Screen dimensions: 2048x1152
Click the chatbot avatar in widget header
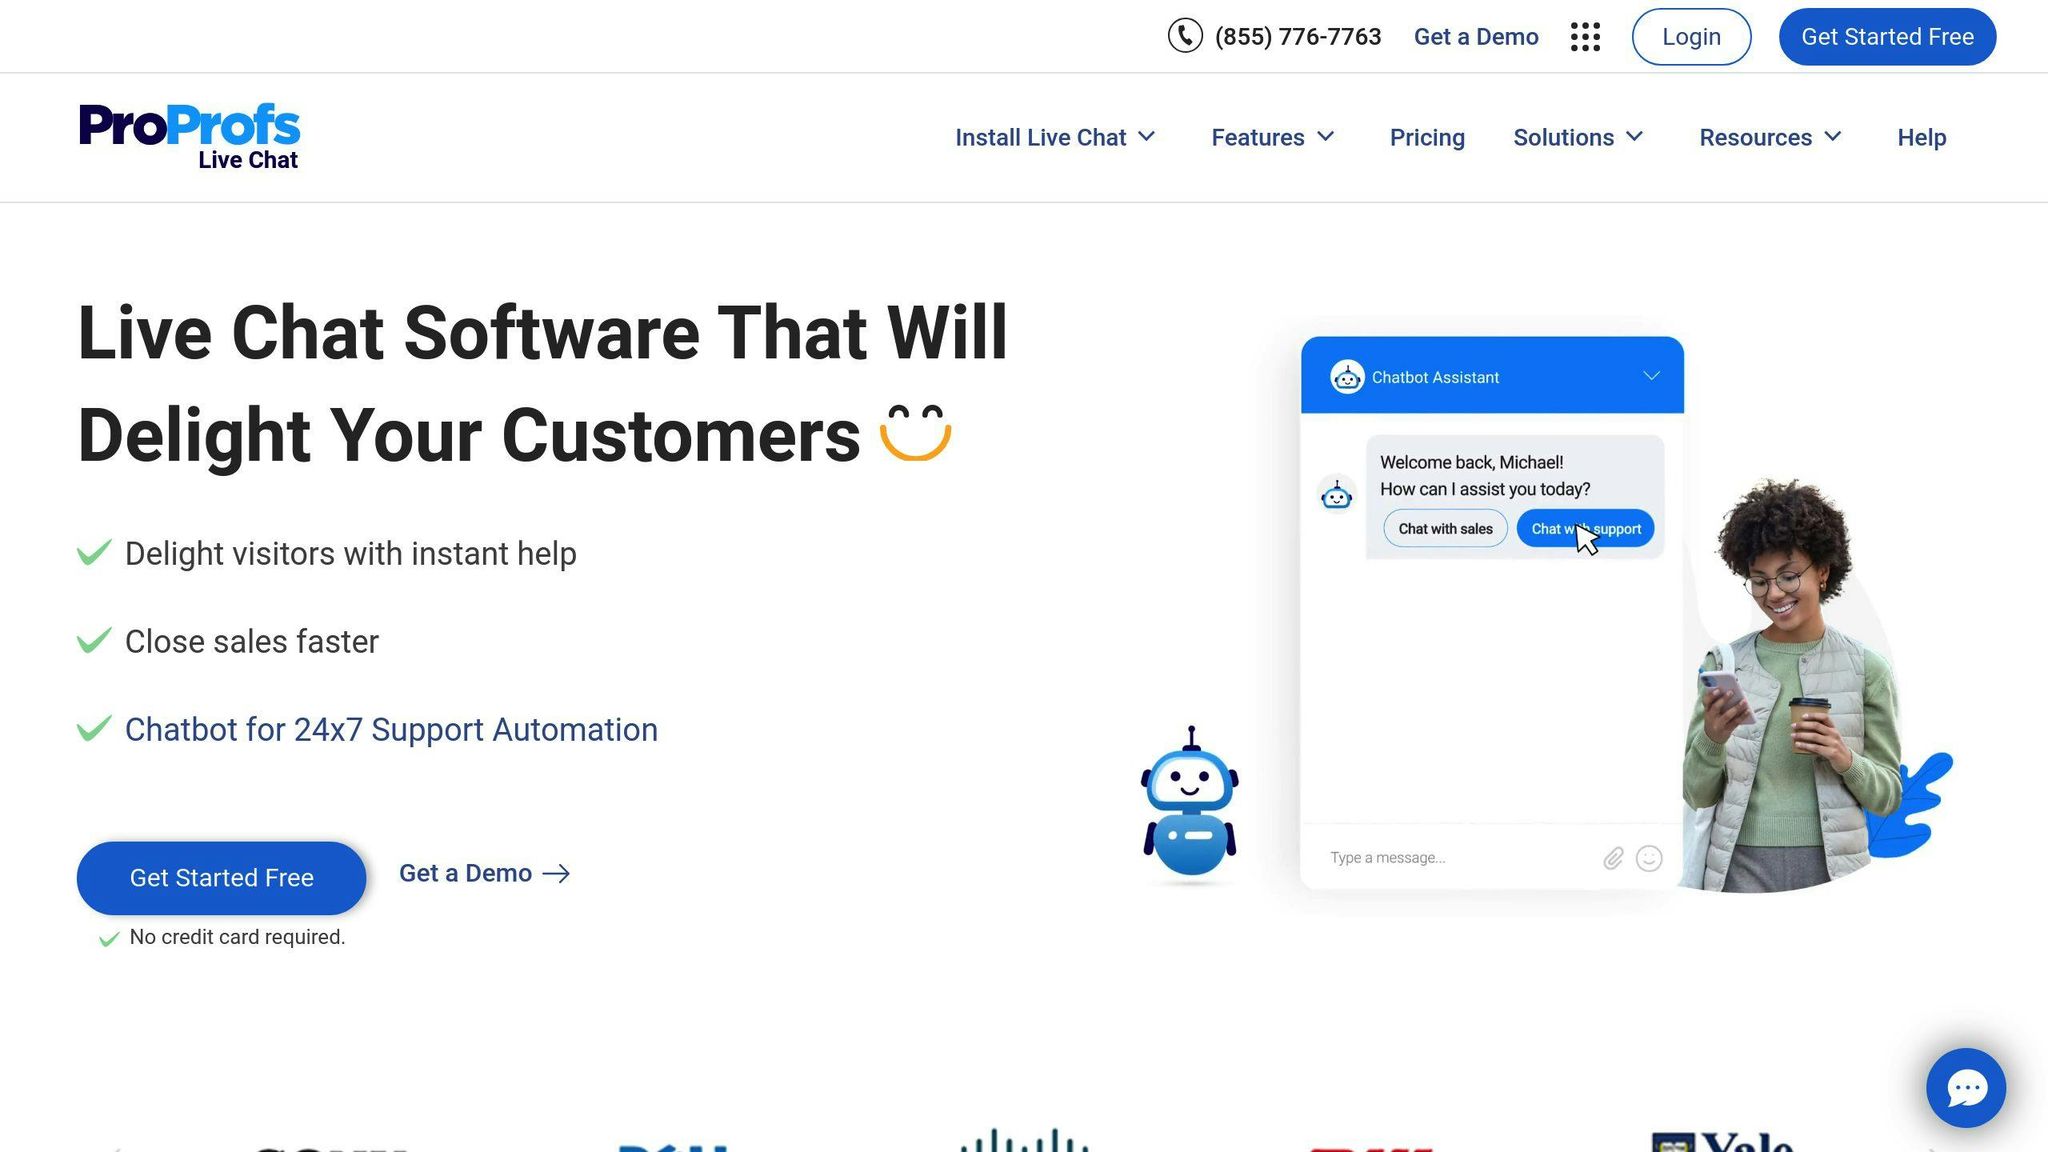click(1347, 377)
